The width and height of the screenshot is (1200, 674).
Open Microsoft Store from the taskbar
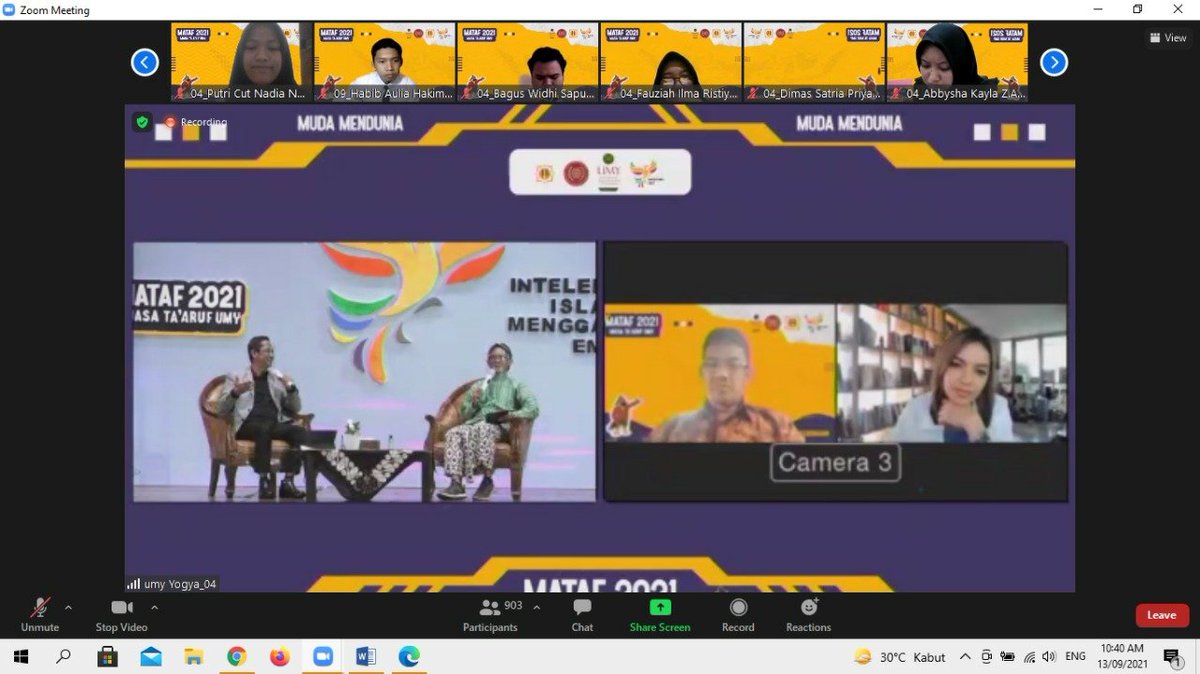coord(107,657)
